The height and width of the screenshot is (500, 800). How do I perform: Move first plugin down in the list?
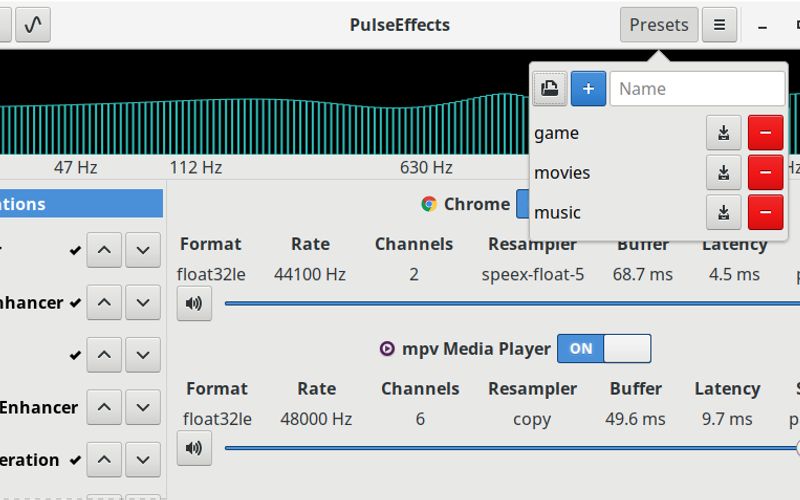[x=143, y=250]
